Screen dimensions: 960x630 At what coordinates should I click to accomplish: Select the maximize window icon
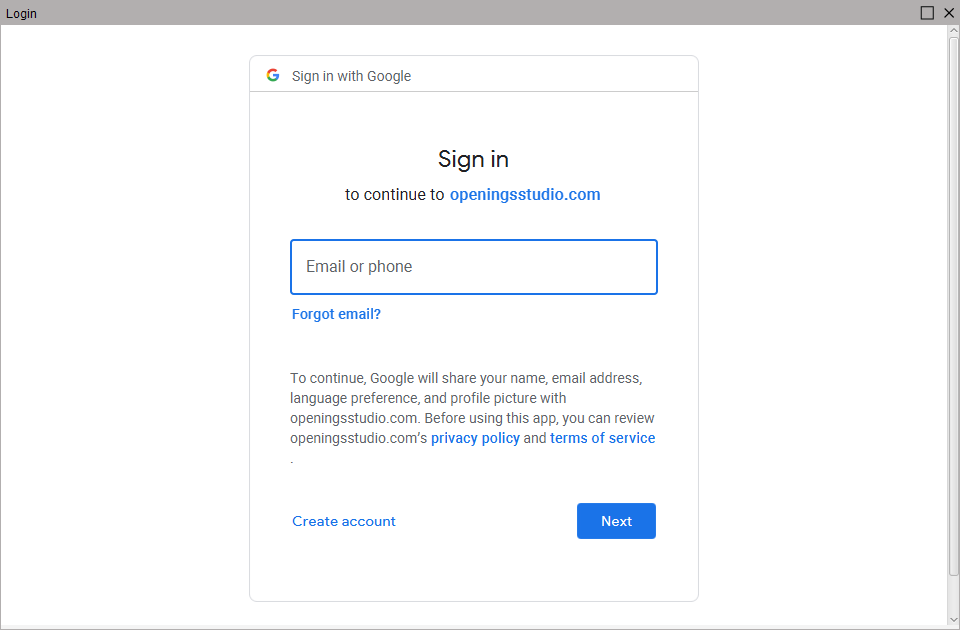[927, 12]
